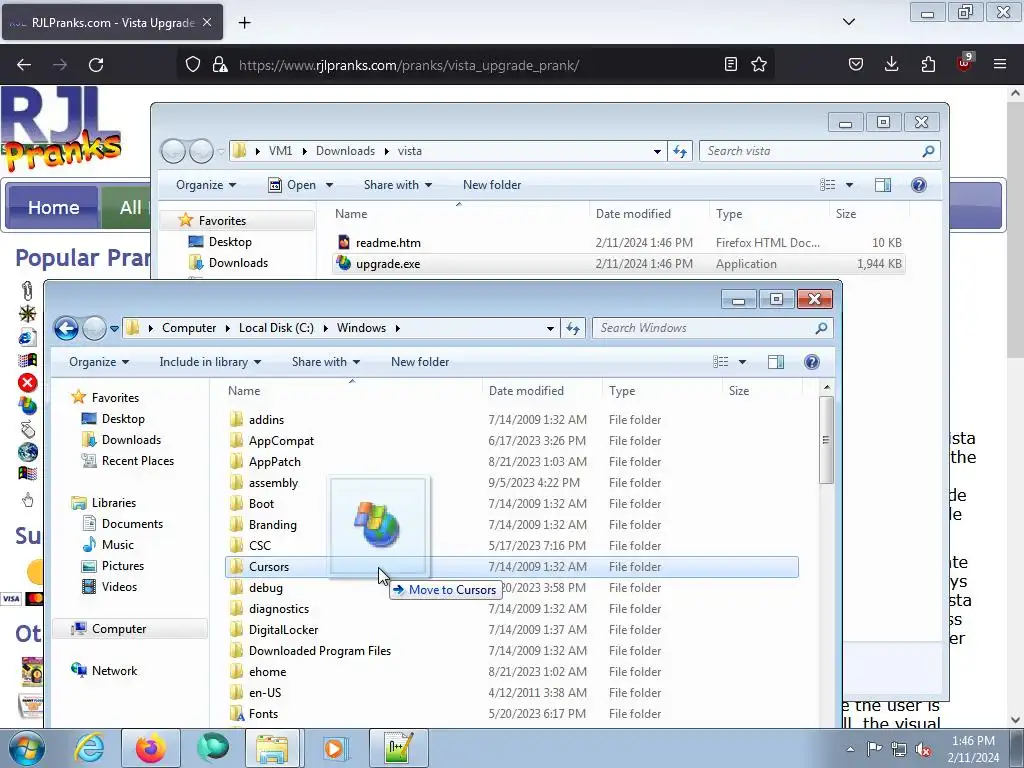1024x768 pixels.
Task: Expand view options dropdown in vista window
Action: pyautogui.click(x=849, y=185)
